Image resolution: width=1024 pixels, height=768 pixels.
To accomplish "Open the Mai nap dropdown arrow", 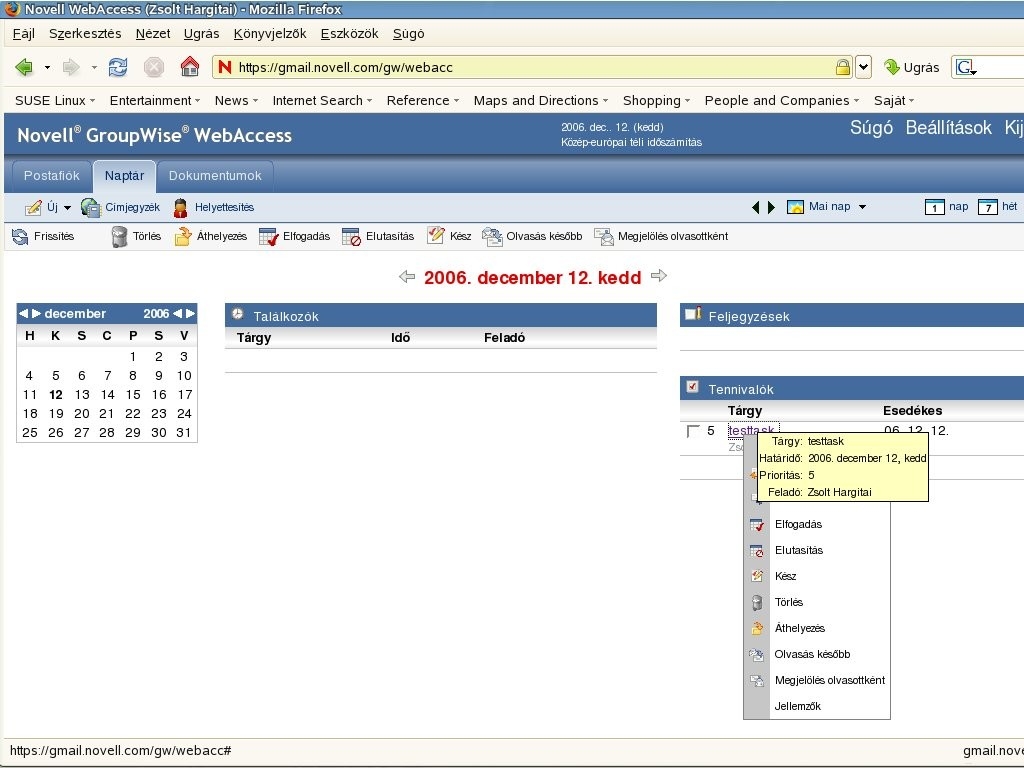I will [862, 207].
